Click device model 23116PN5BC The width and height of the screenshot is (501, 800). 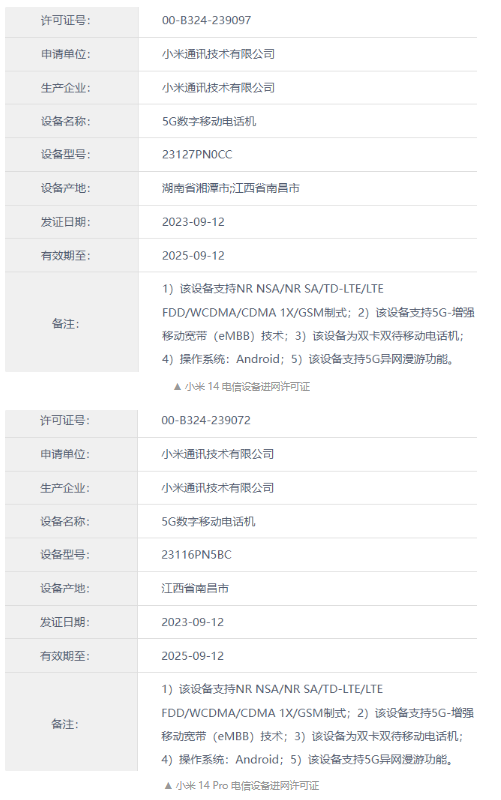click(196, 555)
